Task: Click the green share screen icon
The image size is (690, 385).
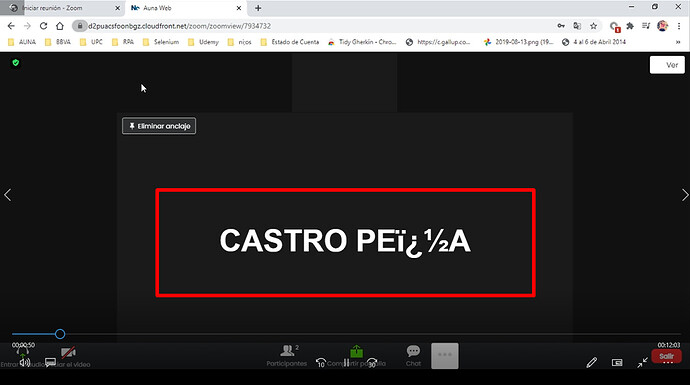Action: click(x=356, y=351)
